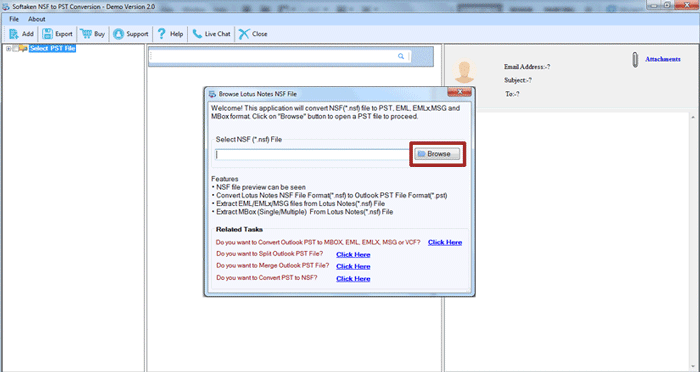Screen dimensions: 700x372
Task: Click the paperclip attachments icon
Action: [635, 60]
